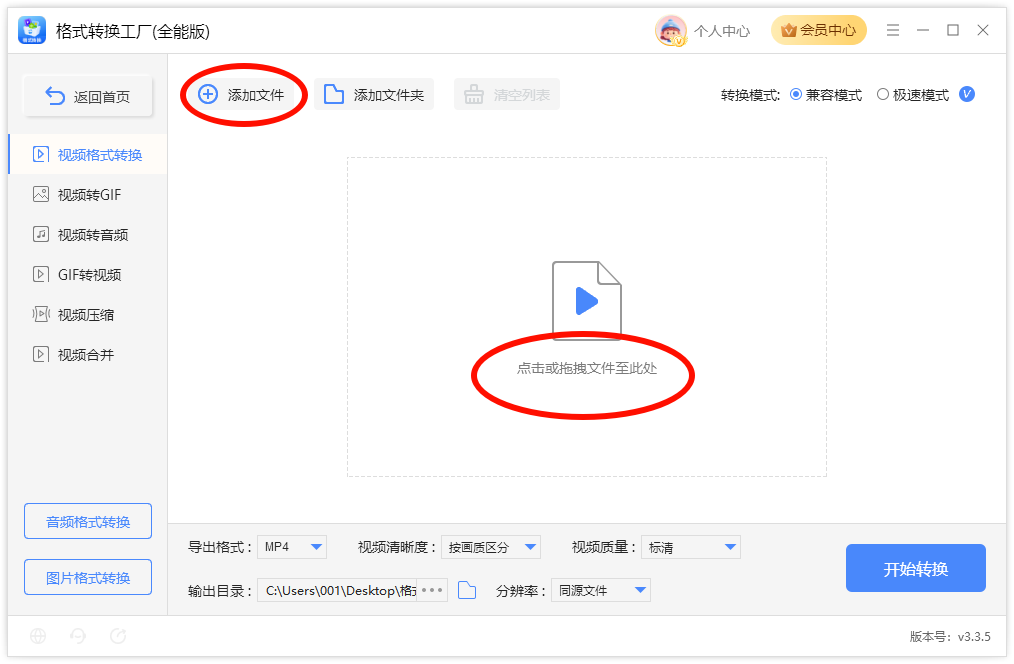Open the 视频质量 标清 dropdown
Screen dimensions: 1014x664
[x=691, y=547]
